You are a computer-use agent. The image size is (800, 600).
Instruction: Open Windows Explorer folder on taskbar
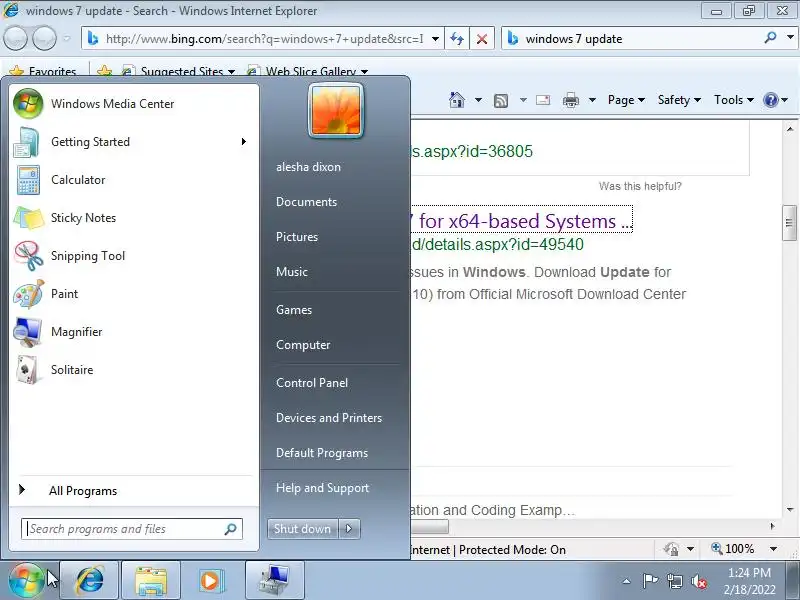click(x=151, y=581)
